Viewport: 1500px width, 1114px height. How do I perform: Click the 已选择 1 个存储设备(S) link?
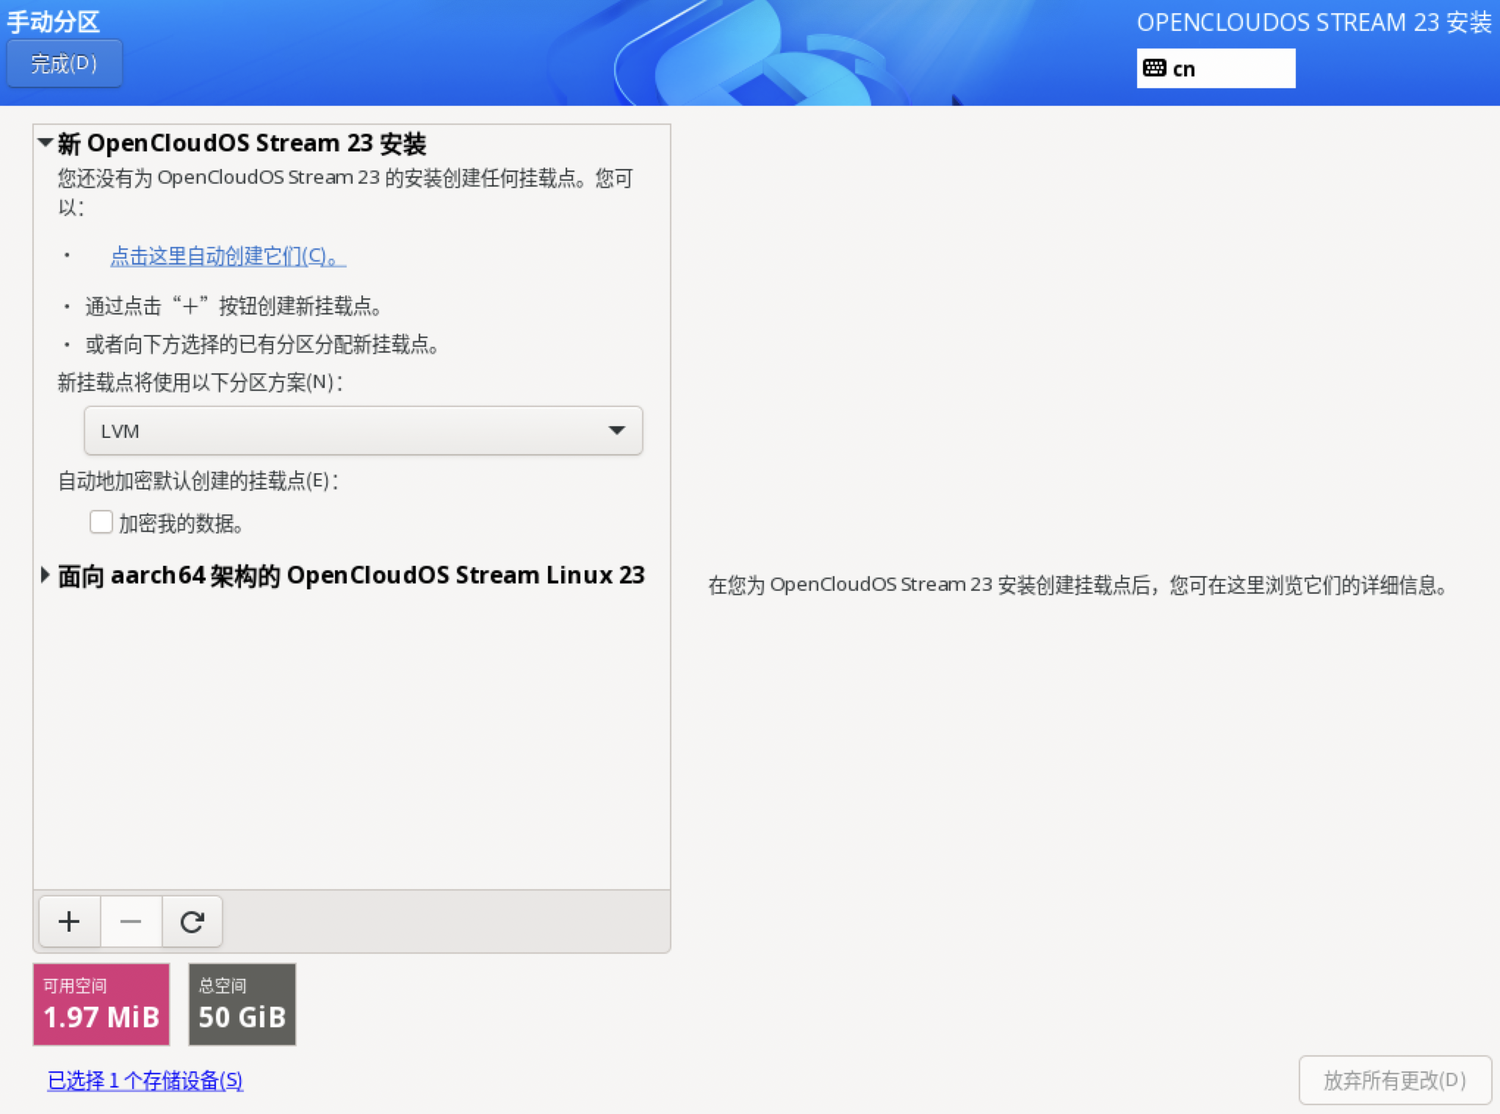click(144, 1081)
